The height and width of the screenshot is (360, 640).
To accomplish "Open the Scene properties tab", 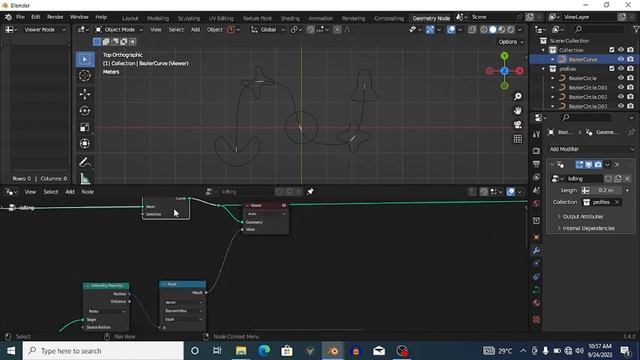I will 536,190.
